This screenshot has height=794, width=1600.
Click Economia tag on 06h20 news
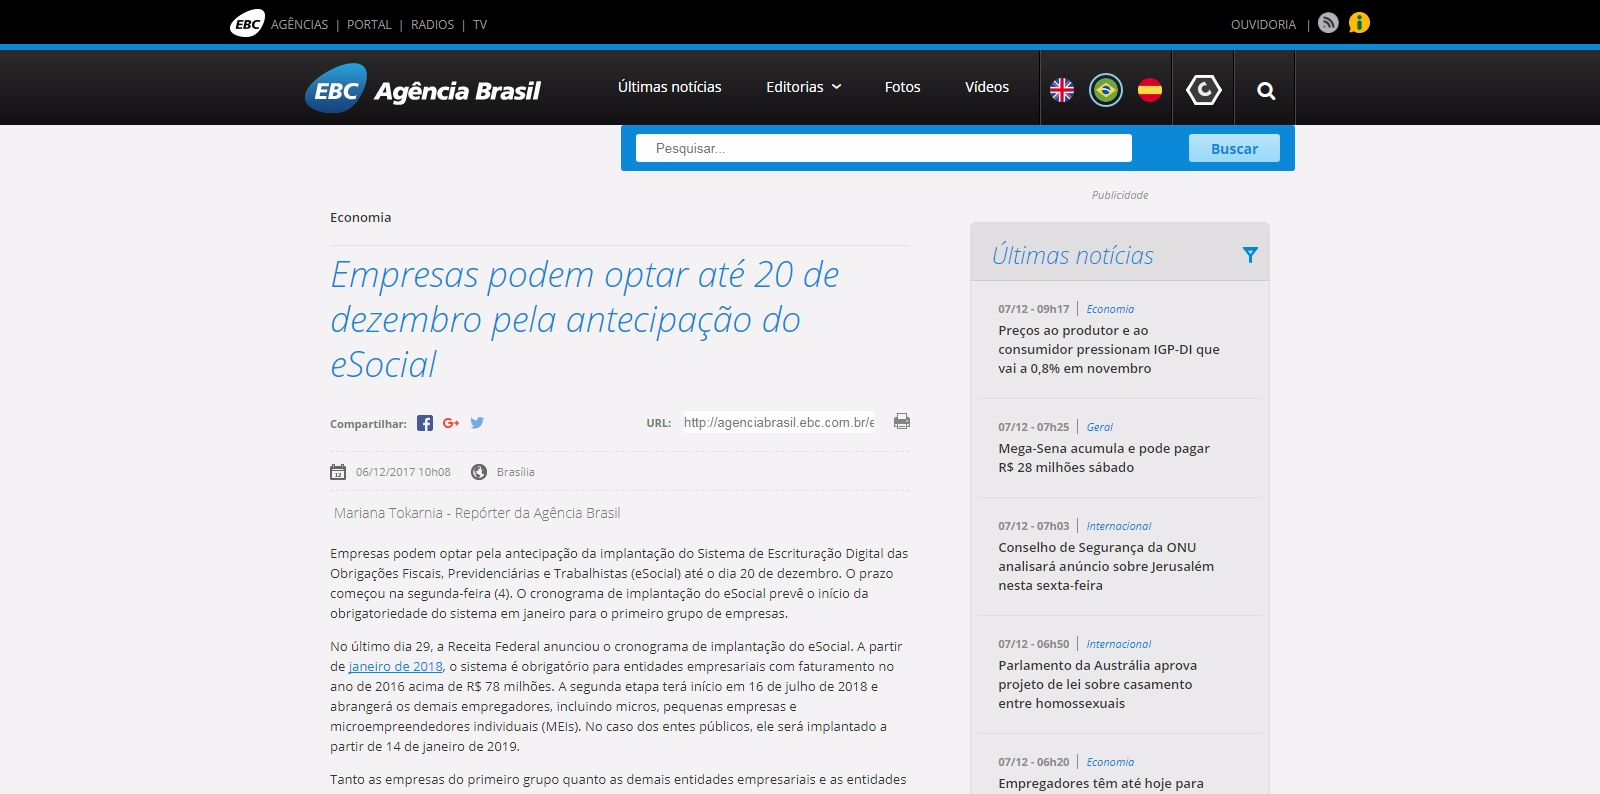click(1110, 762)
